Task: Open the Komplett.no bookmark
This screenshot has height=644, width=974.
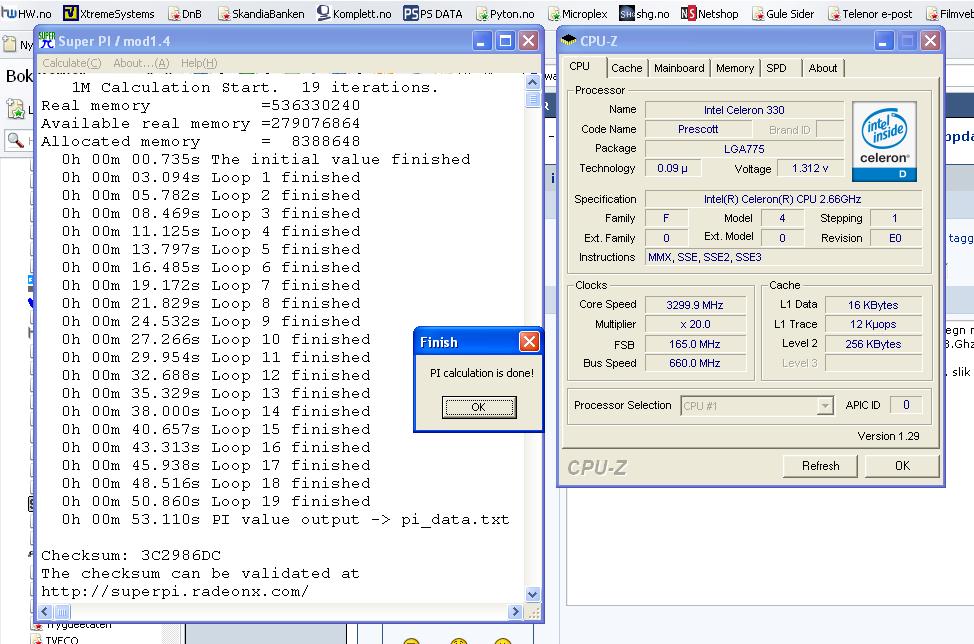Action: click(x=354, y=13)
